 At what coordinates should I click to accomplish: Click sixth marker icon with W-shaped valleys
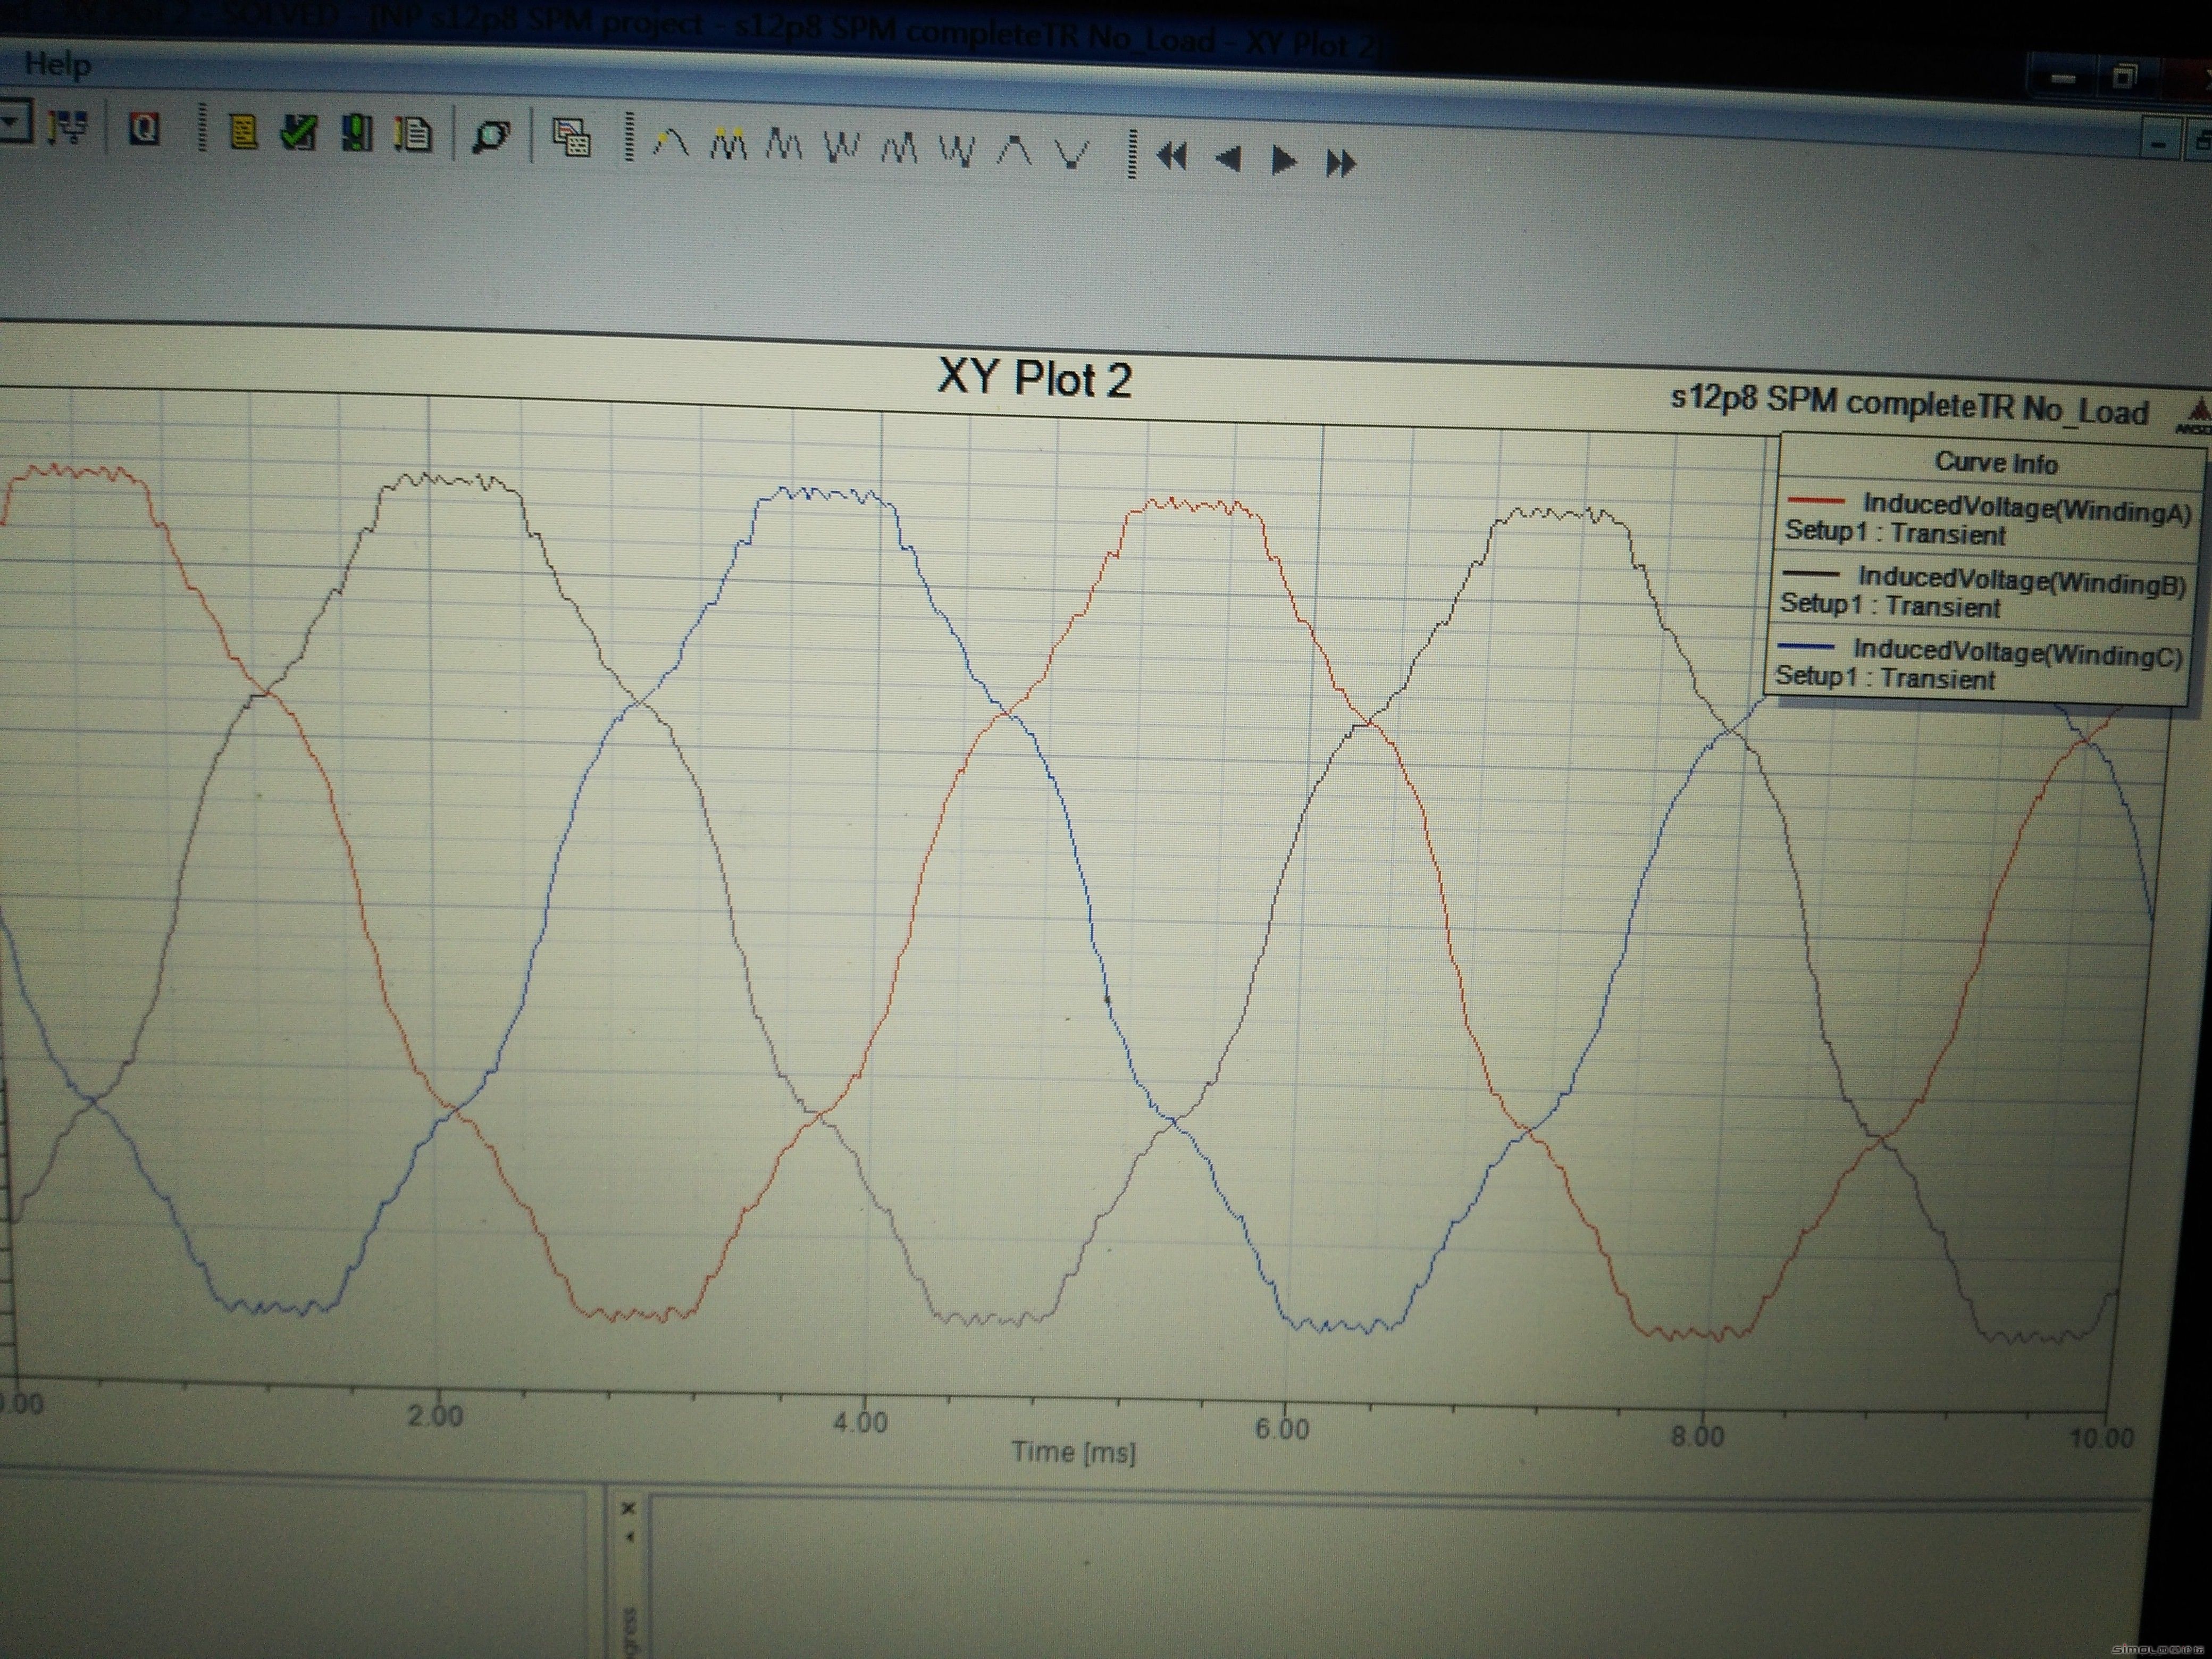(x=957, y=152)
